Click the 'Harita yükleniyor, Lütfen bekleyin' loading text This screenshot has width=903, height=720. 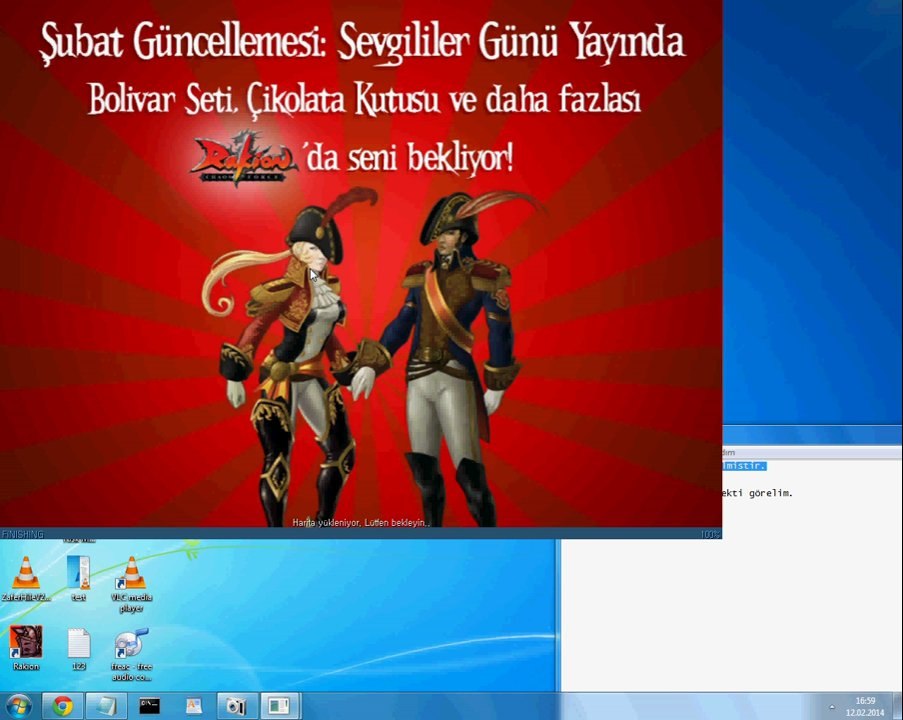point(361,522)
